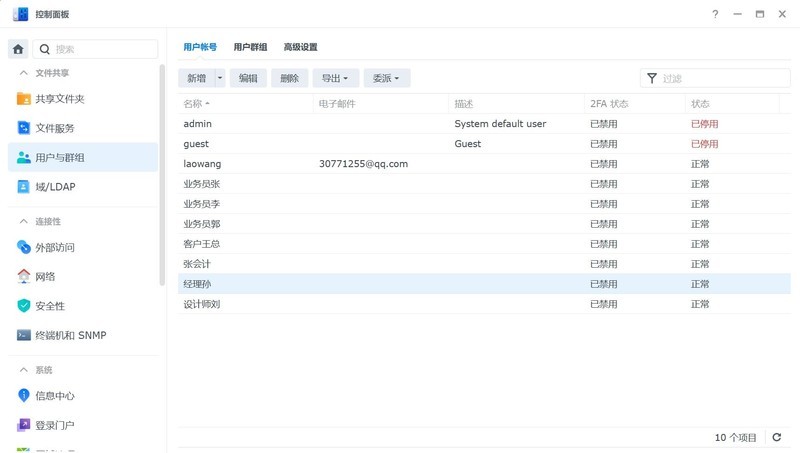This screenshot has width=800, height=453.
Task: Click the home icon in sidebar
Action: [x=18, y=49]
